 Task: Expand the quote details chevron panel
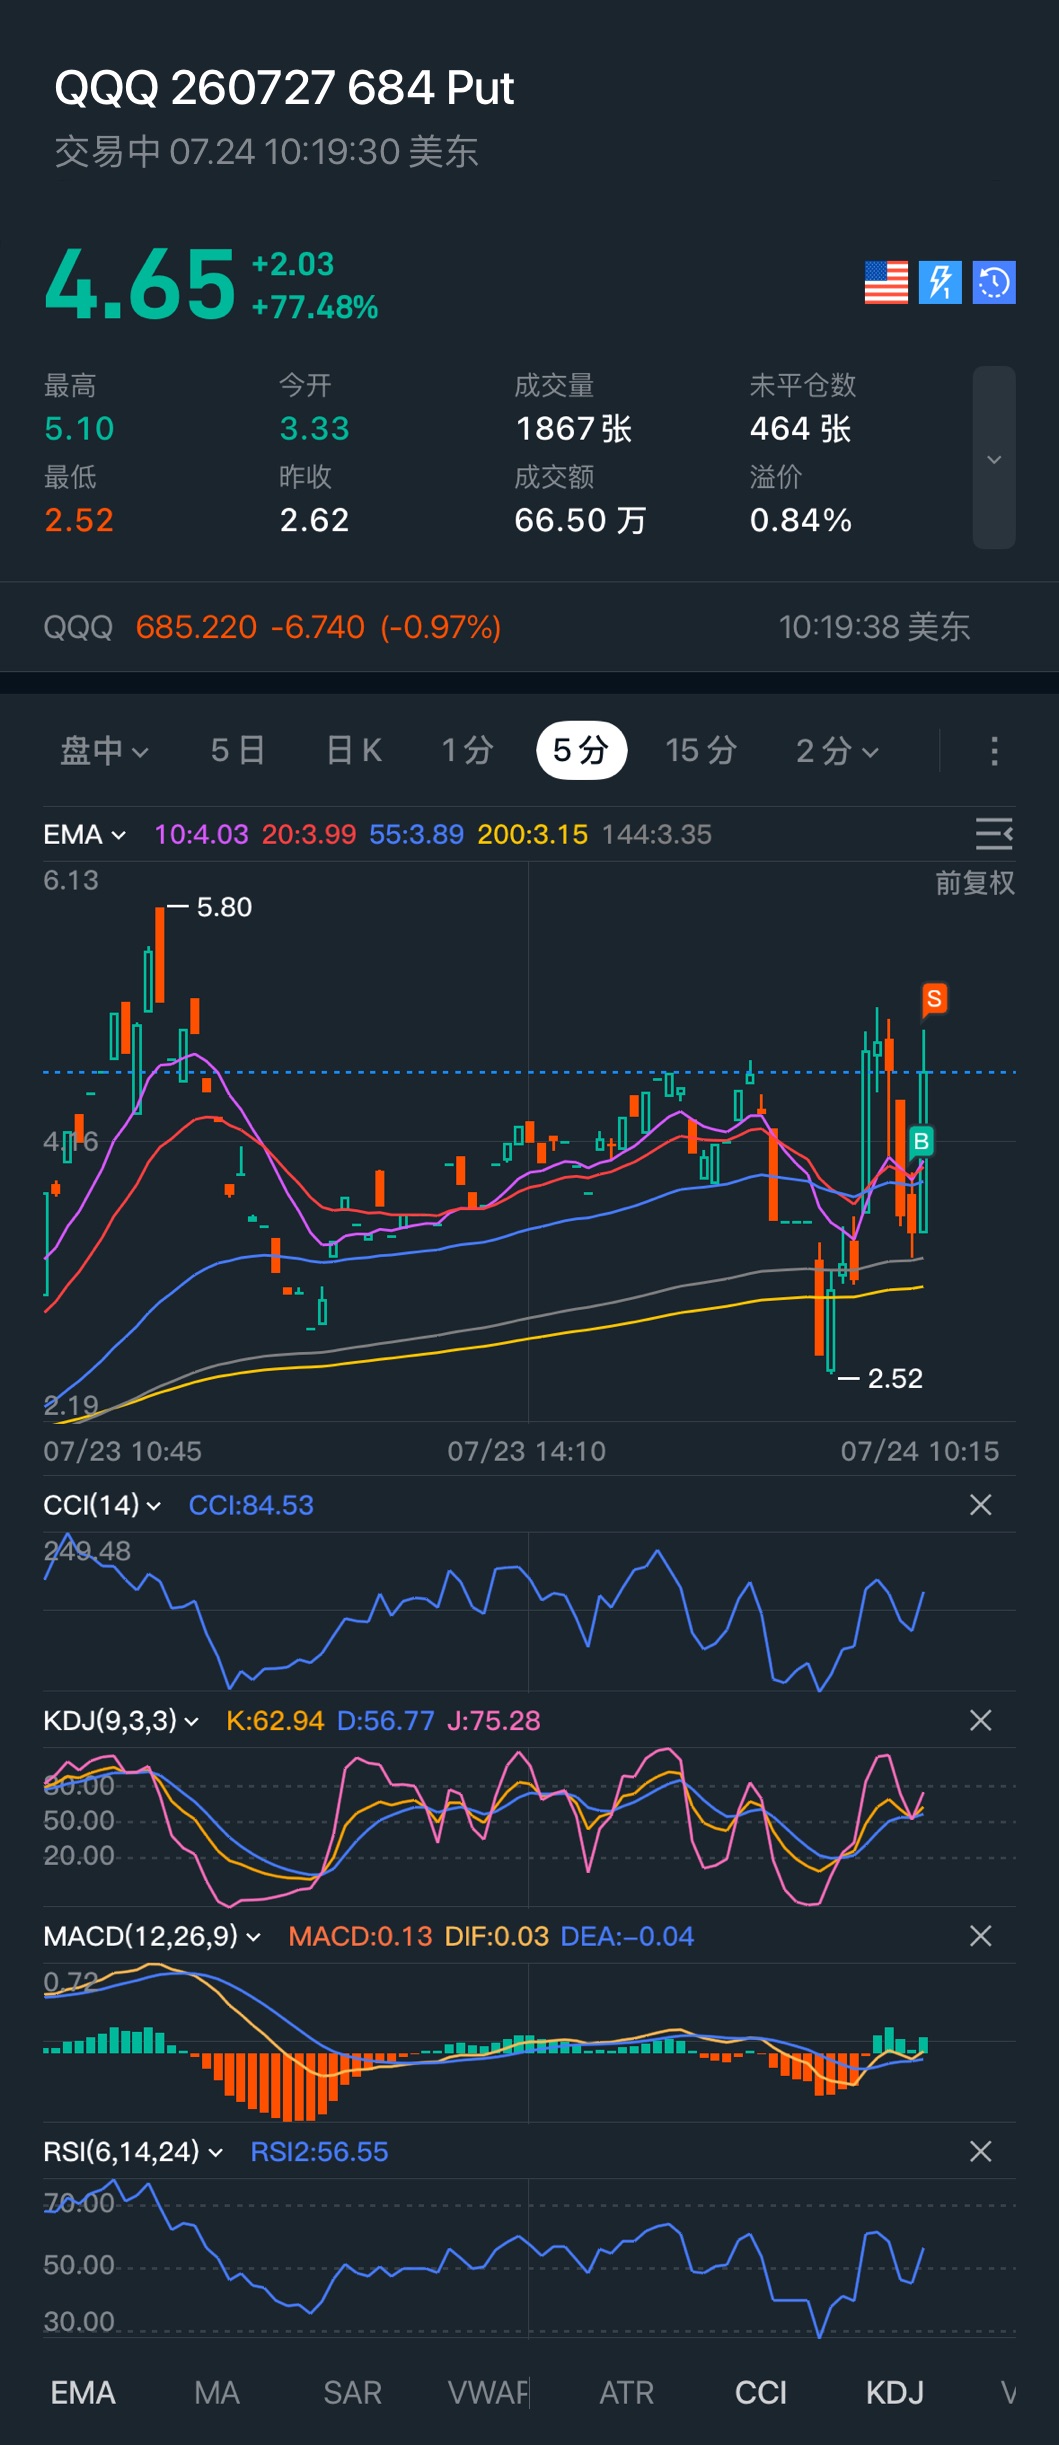(x=994, y=458)
